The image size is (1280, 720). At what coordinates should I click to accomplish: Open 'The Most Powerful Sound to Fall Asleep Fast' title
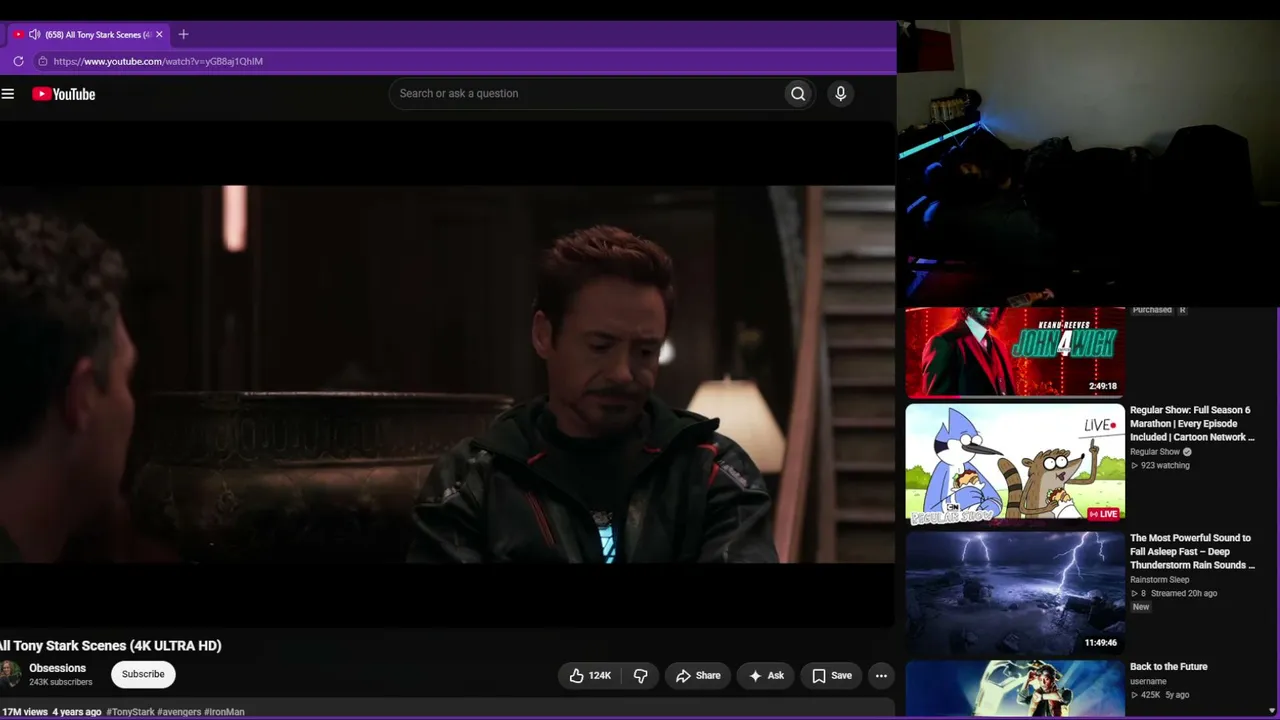(1192, 552)
